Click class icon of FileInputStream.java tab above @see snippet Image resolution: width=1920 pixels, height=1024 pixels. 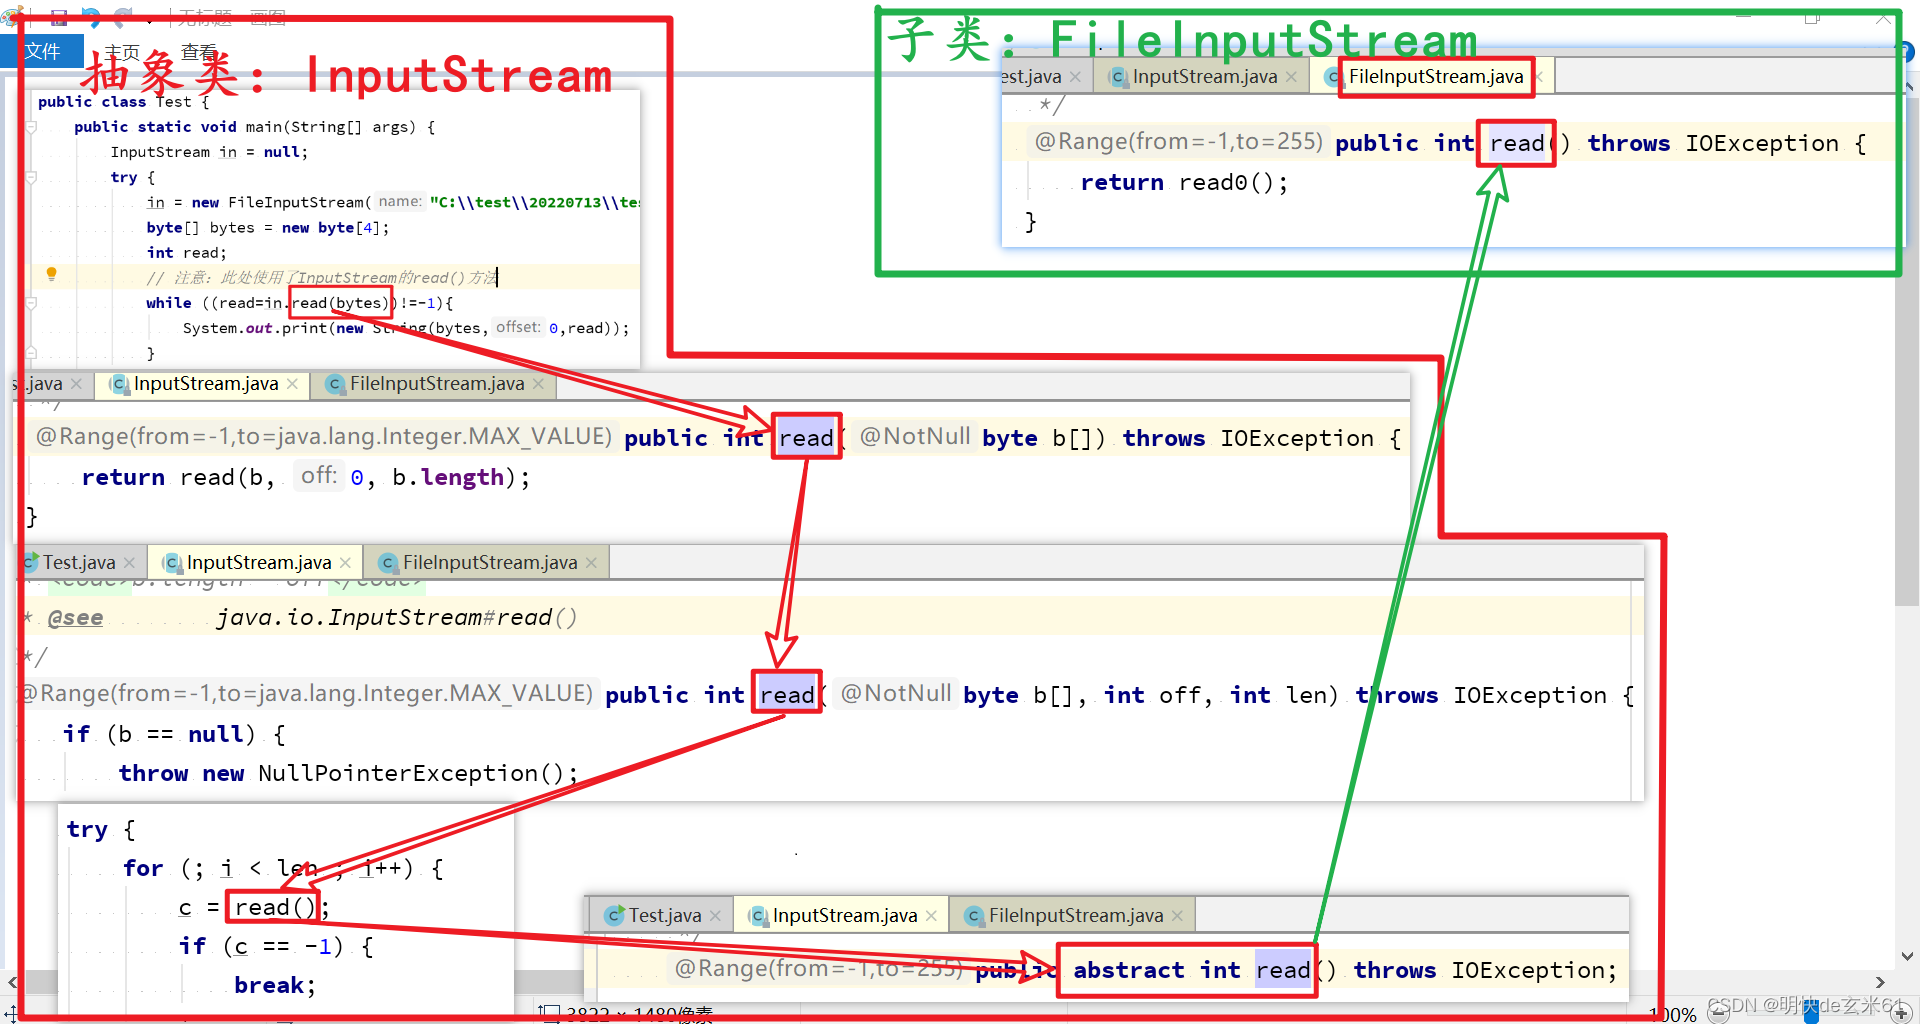coord(387,563)
